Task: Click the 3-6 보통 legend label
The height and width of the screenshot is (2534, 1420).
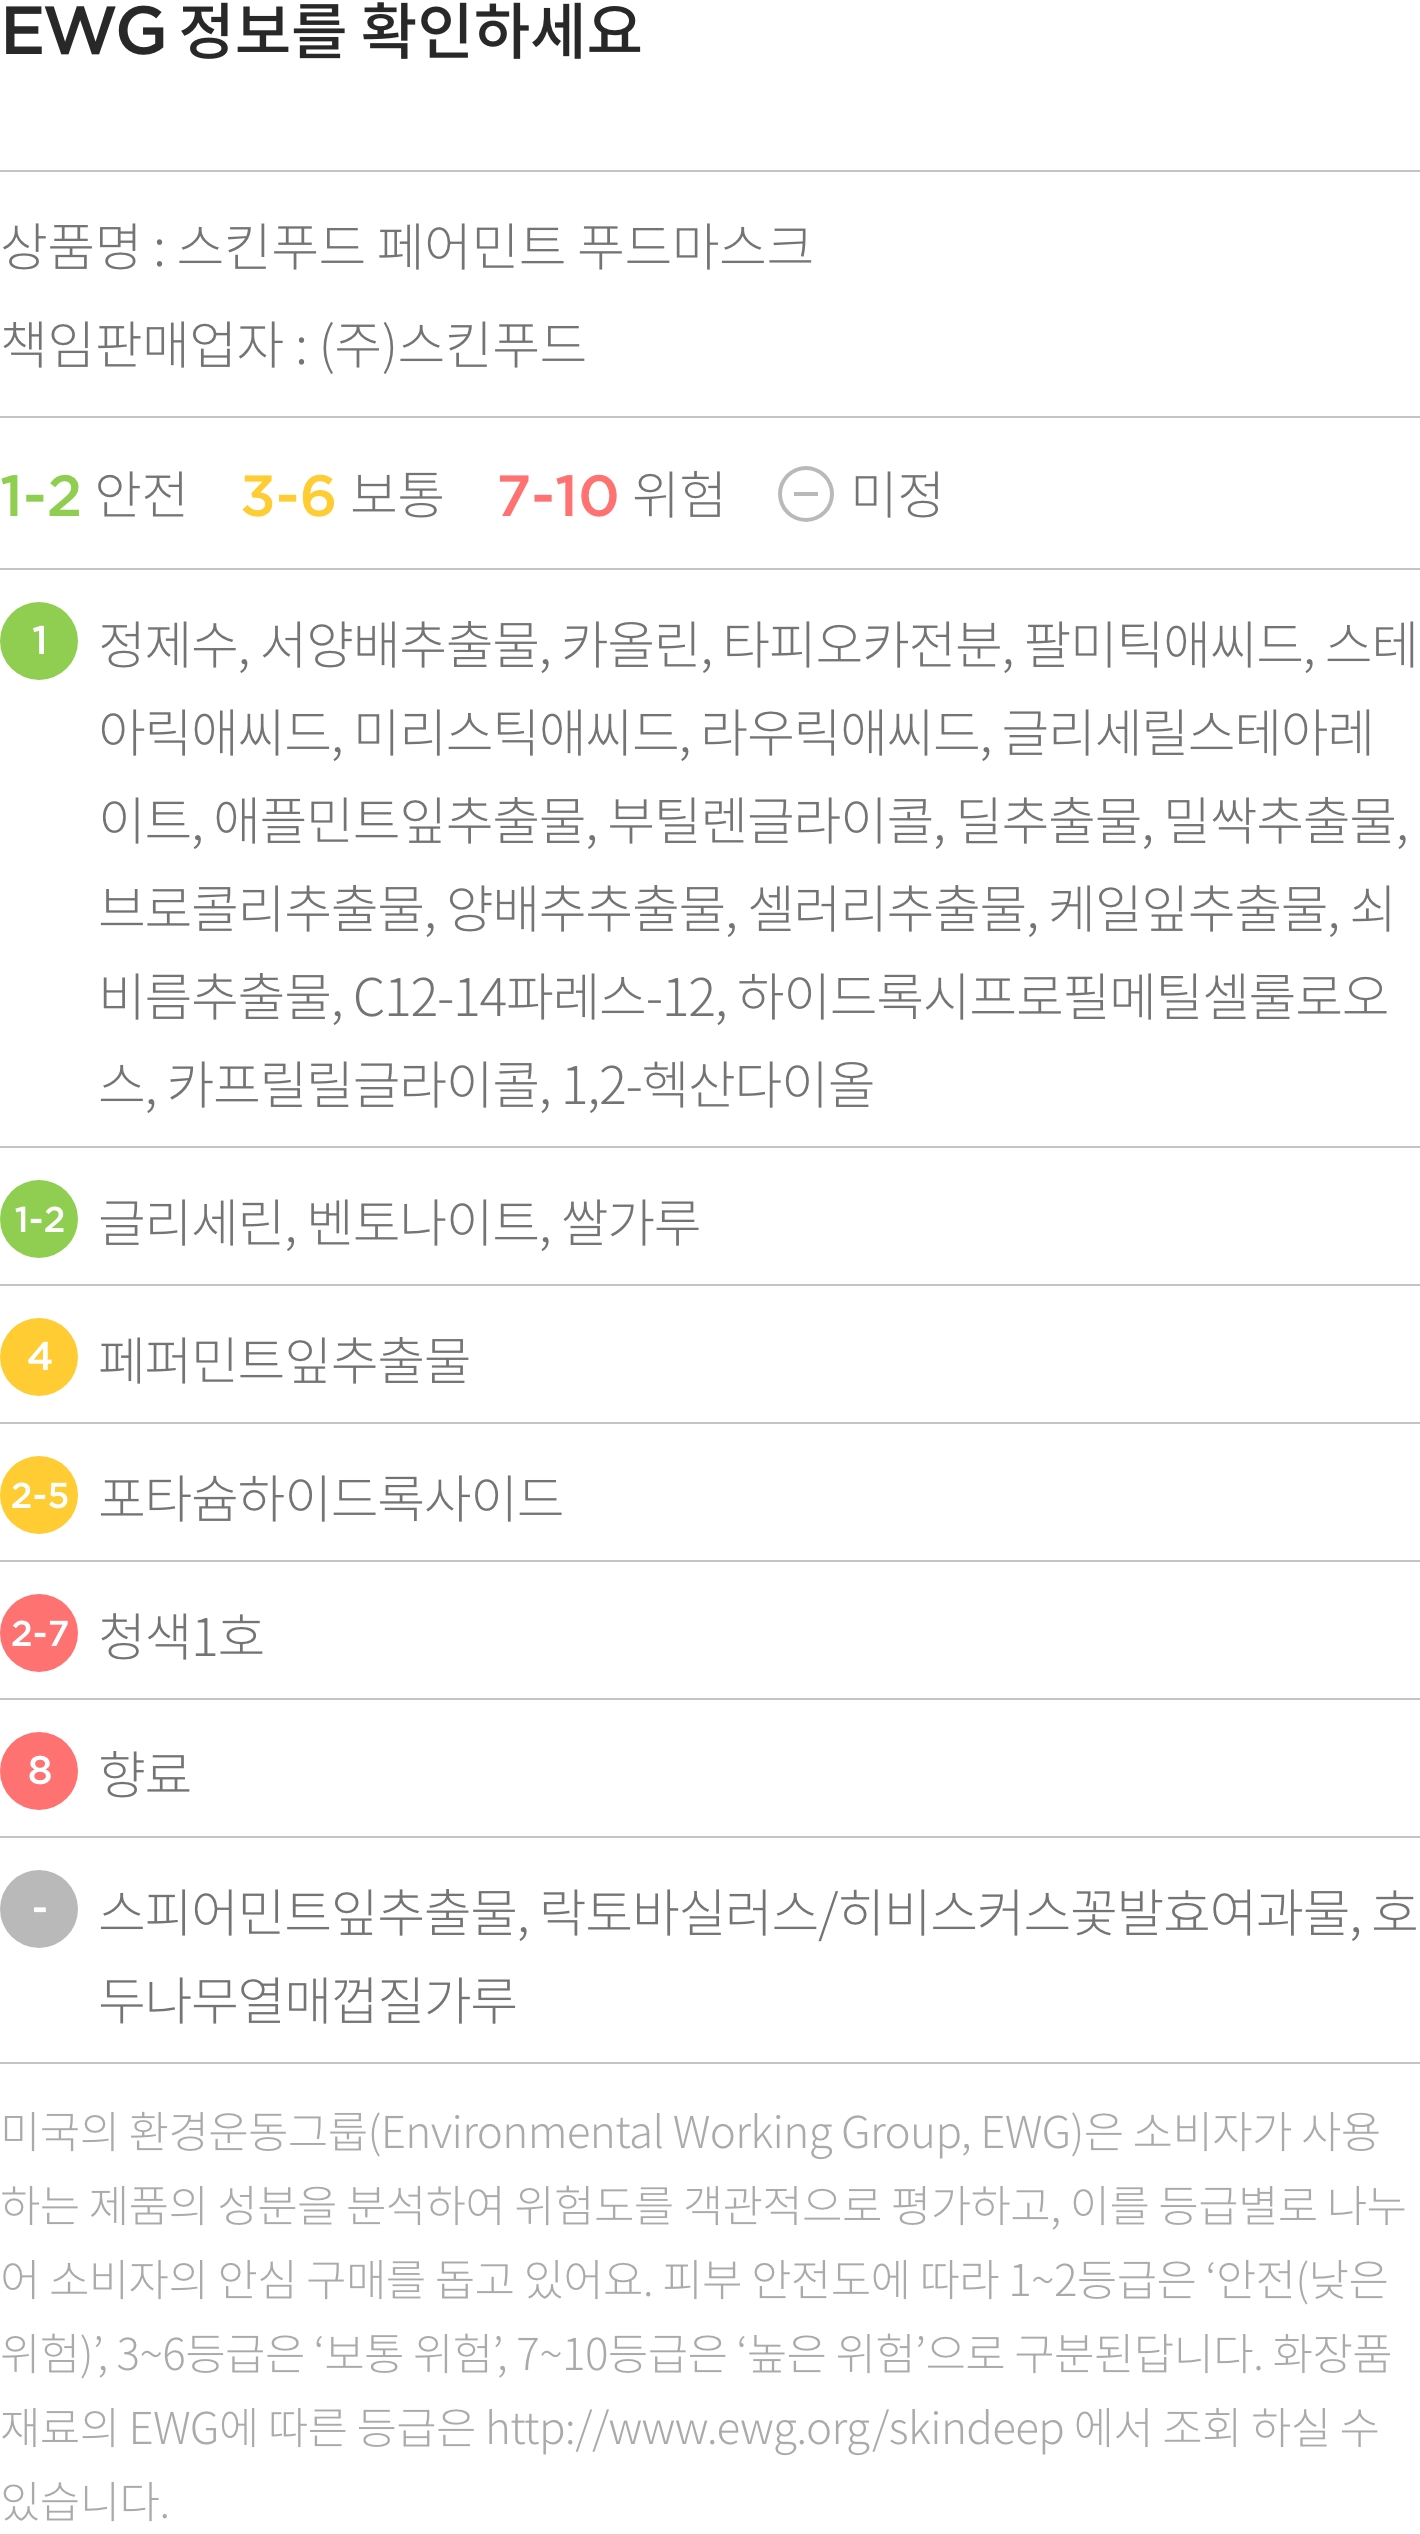Action: 342,495
